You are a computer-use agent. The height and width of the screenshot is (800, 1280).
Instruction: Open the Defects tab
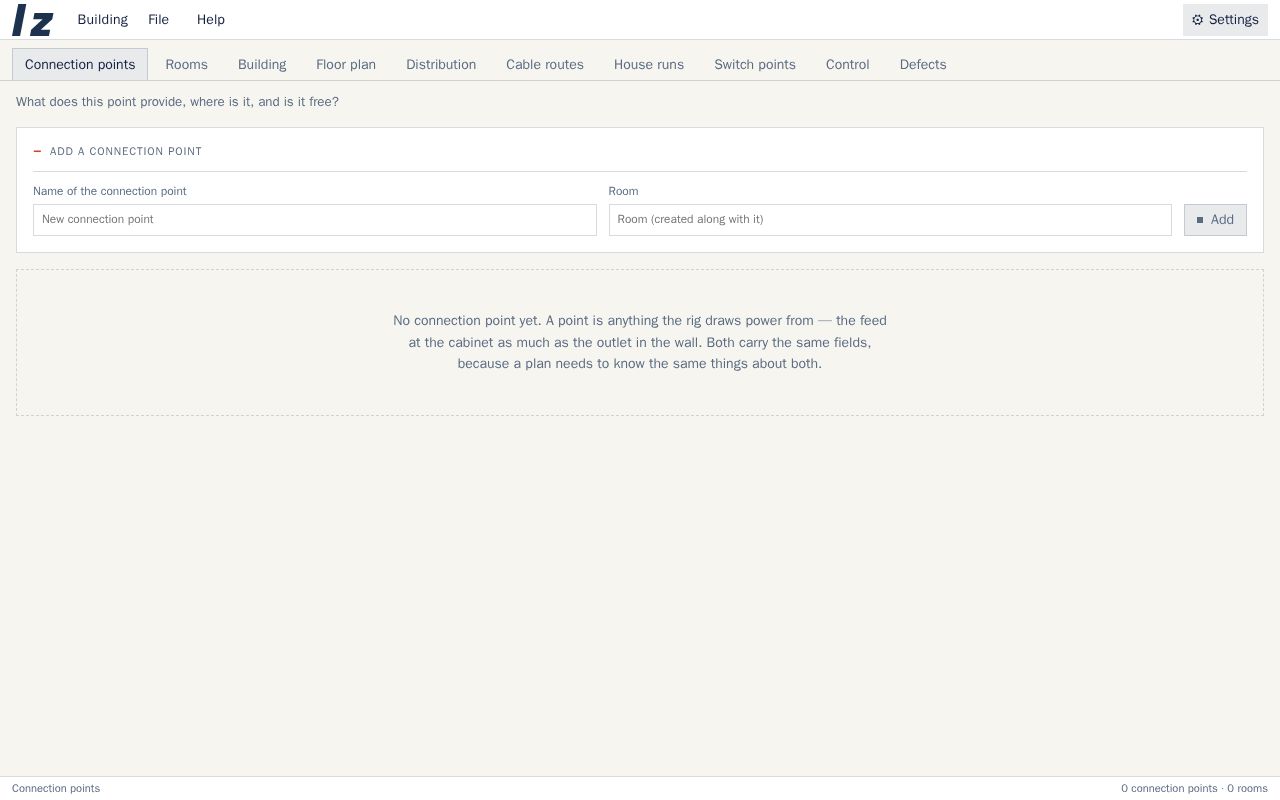923,64
